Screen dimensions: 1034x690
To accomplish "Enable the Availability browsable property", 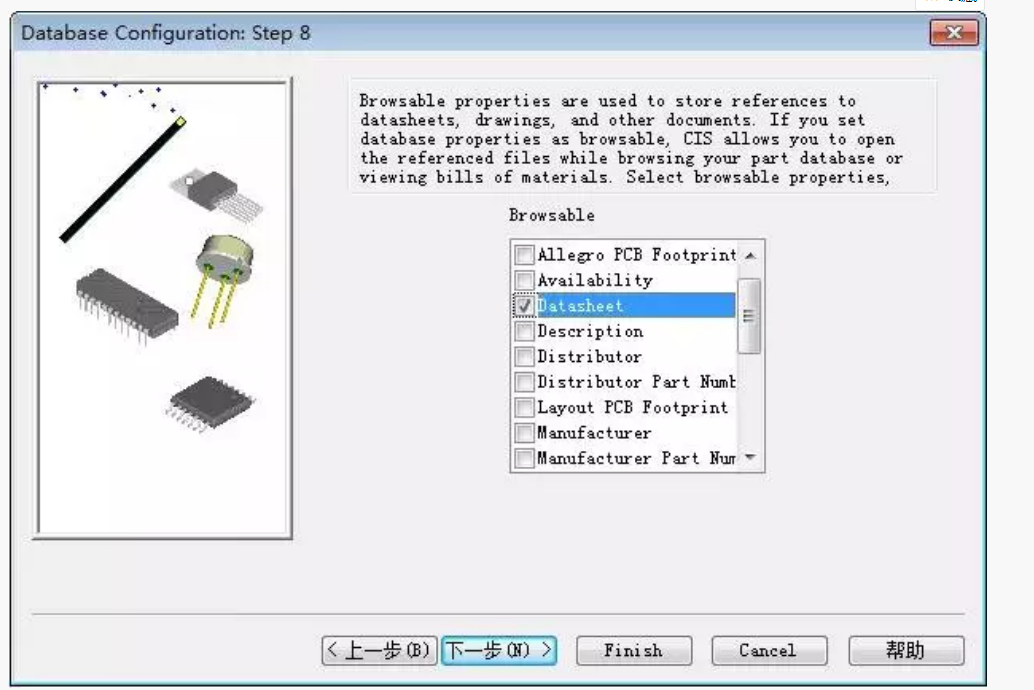I will click(x=524, y=280).
